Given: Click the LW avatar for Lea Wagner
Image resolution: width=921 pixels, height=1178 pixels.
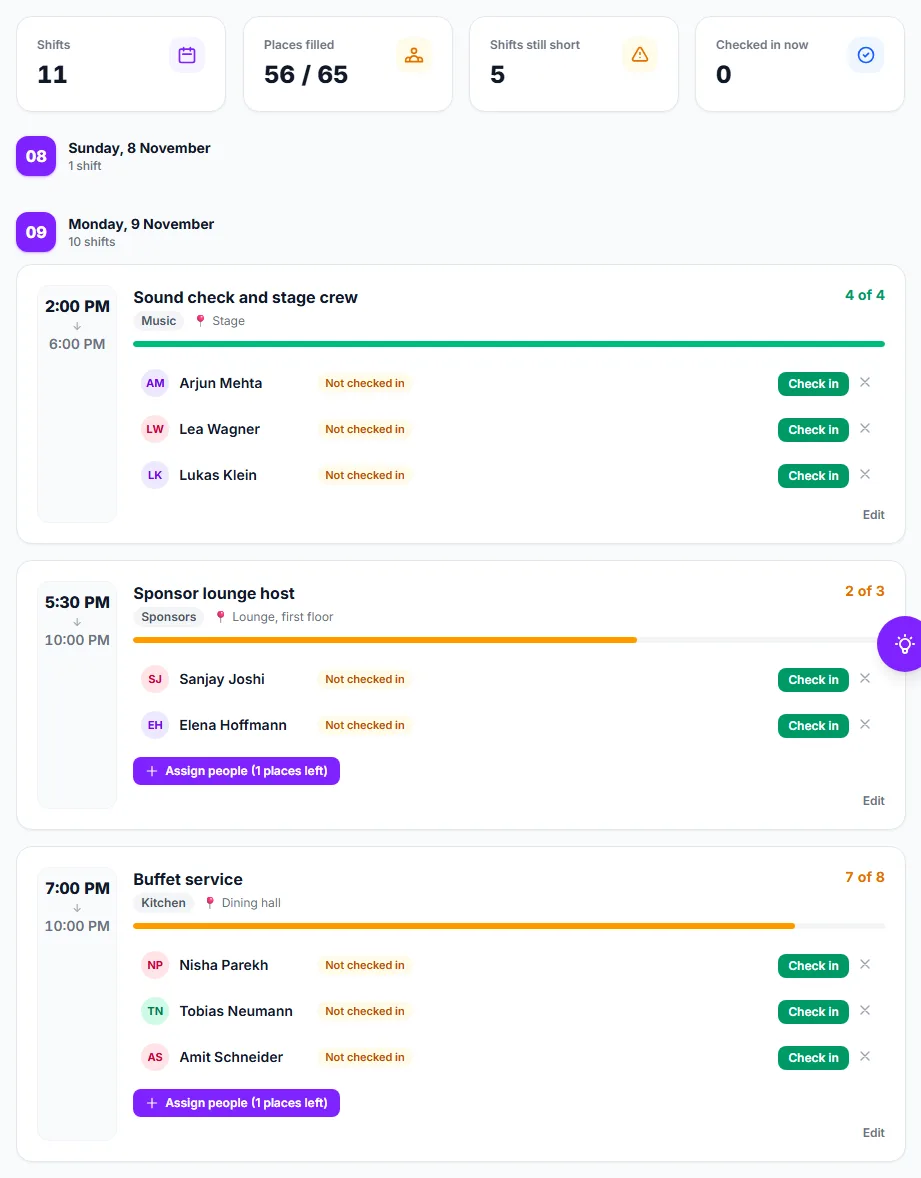Looking at the screenshot, I should [155, 429].
